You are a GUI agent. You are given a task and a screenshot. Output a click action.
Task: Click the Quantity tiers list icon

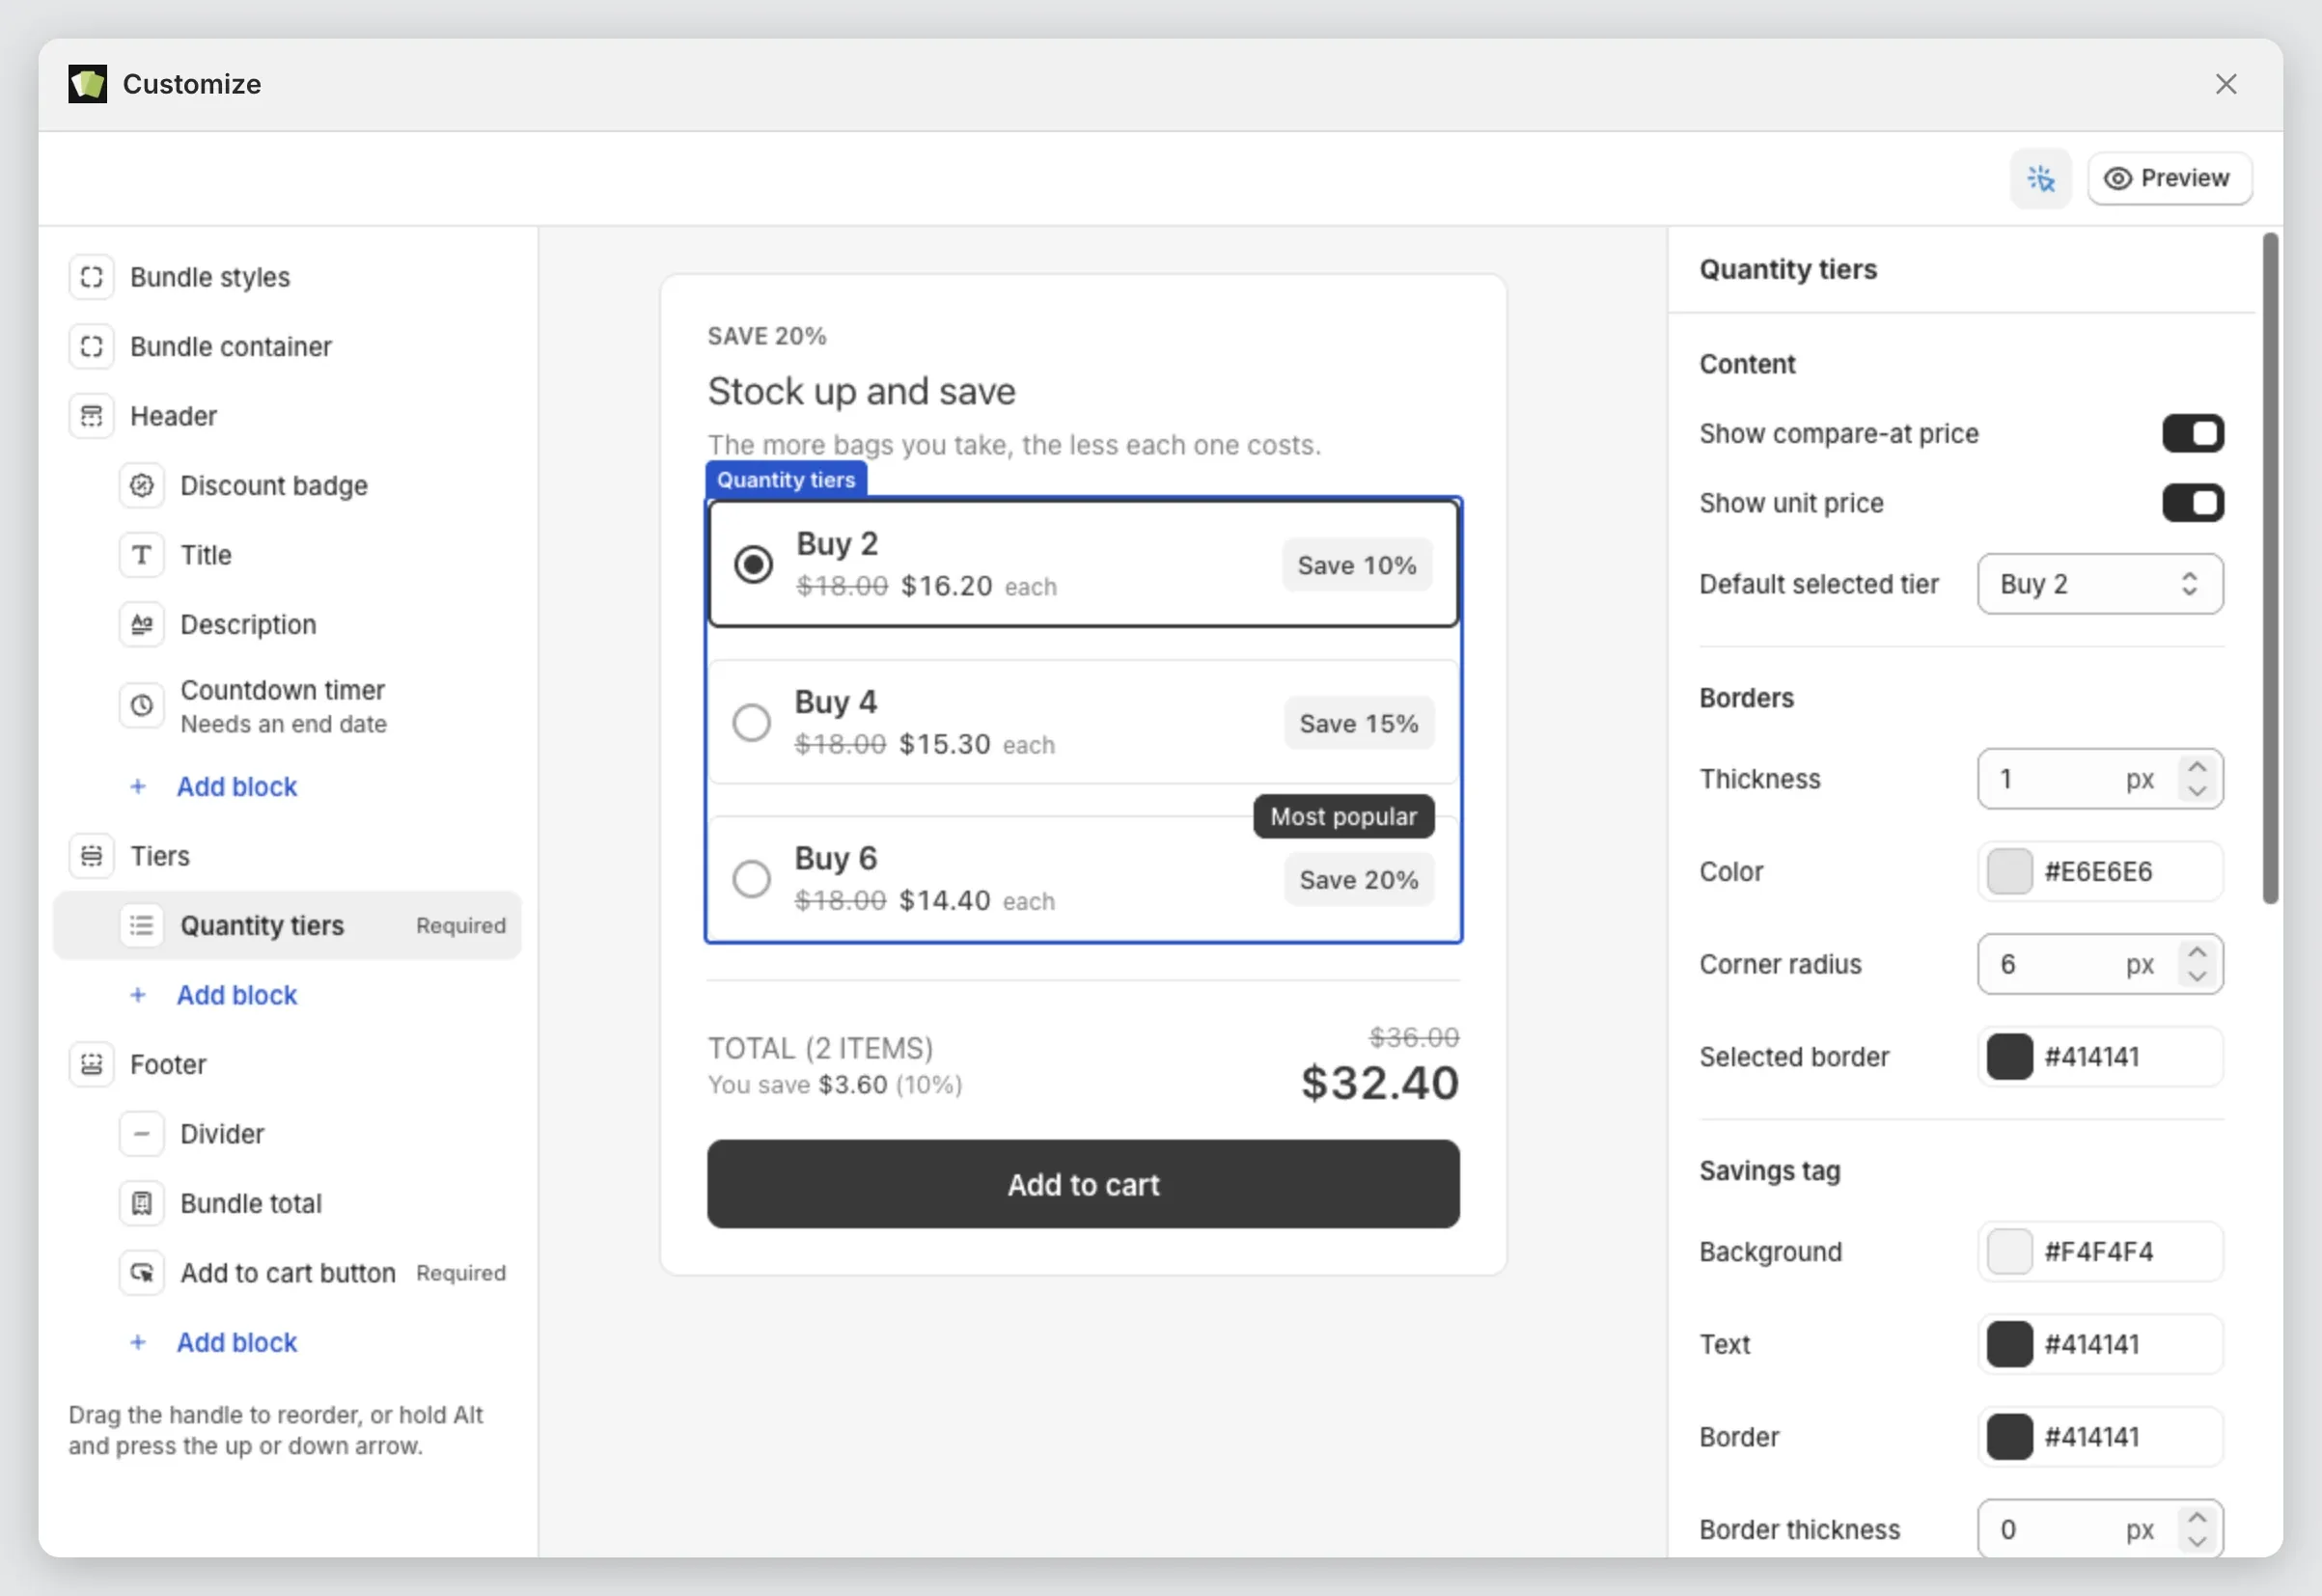(142, 925)
